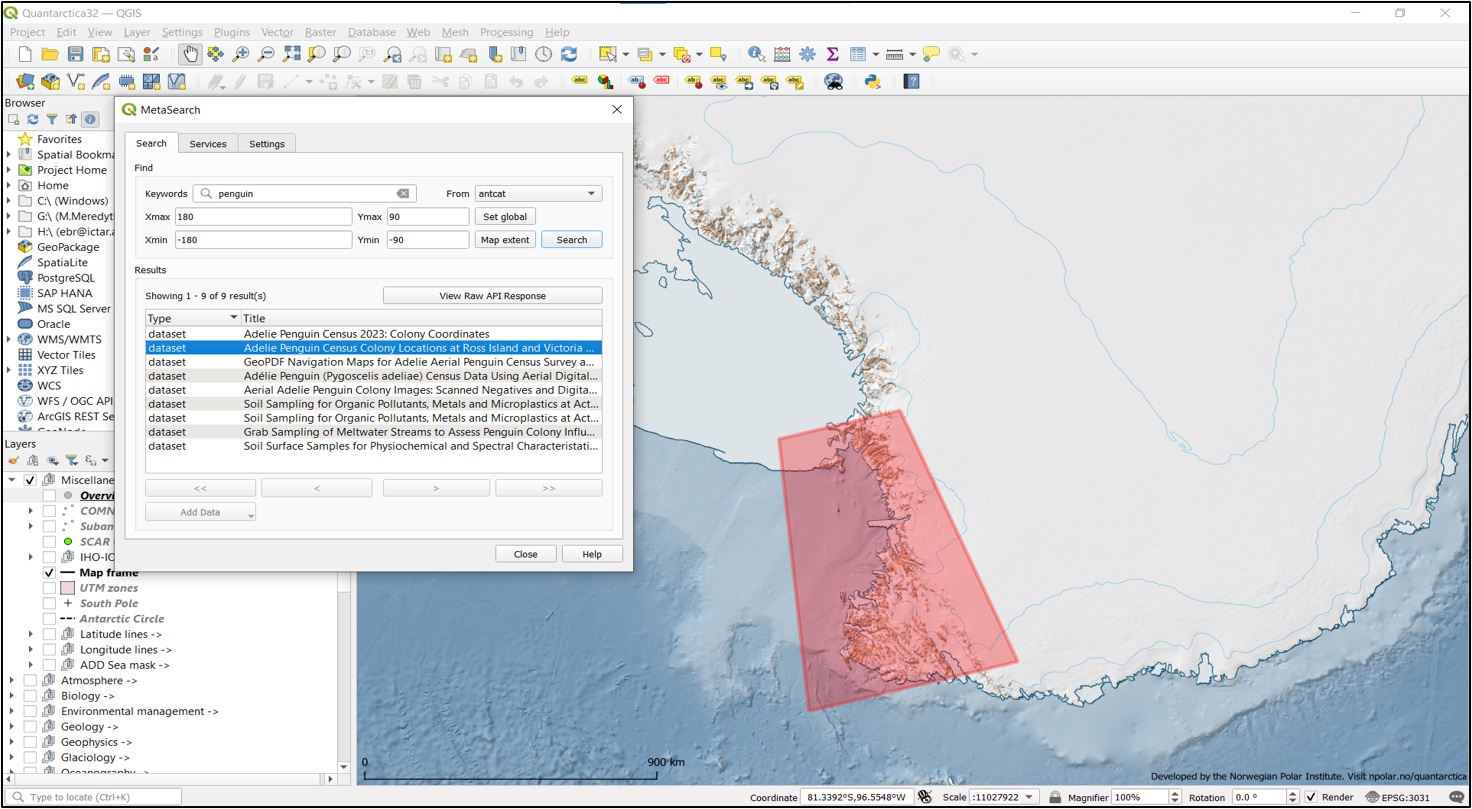Screen dimensions: 1472x809
Task: Click the Diagram options pie chart icon
Action: pyautogui.click(x=606, y=81)
